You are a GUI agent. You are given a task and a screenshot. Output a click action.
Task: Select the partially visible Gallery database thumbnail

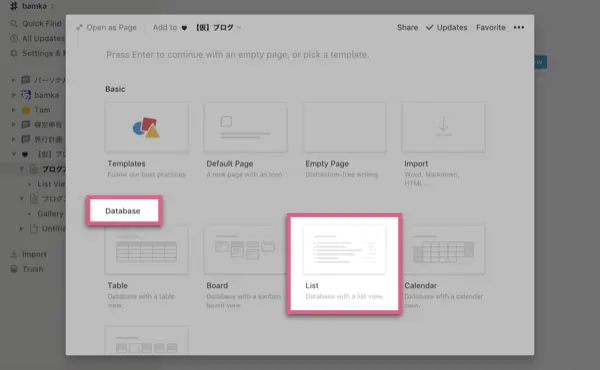(x=147, y=340)
